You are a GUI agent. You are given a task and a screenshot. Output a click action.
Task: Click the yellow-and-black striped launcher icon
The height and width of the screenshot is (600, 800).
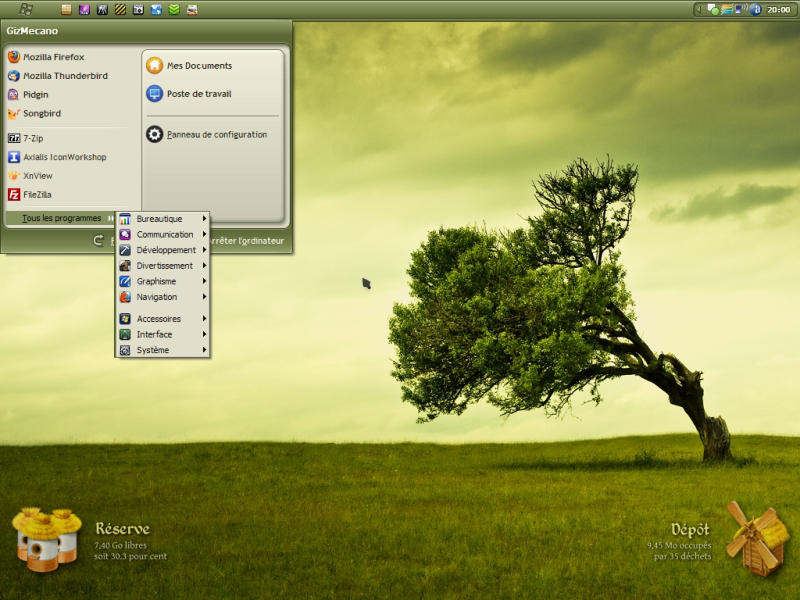pos(120,9)
